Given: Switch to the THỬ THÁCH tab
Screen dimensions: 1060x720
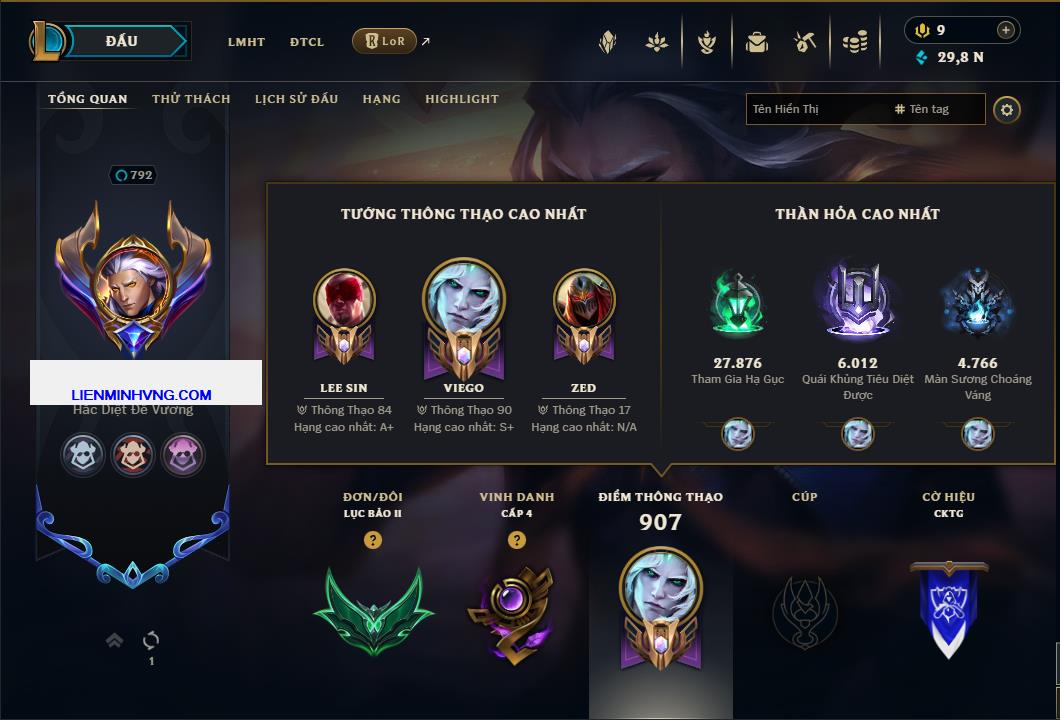Looking at the screenshot, I should pos(191,99).
